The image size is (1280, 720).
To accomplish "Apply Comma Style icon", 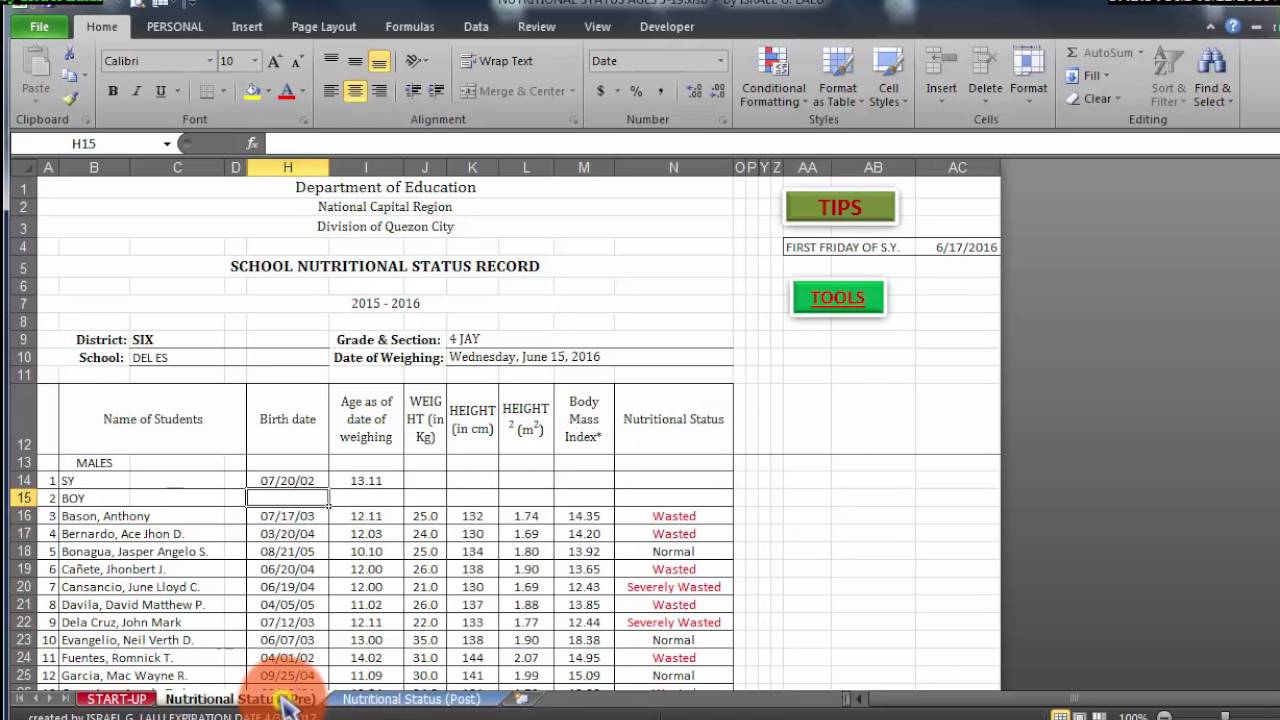I will [x=660, y=91].
